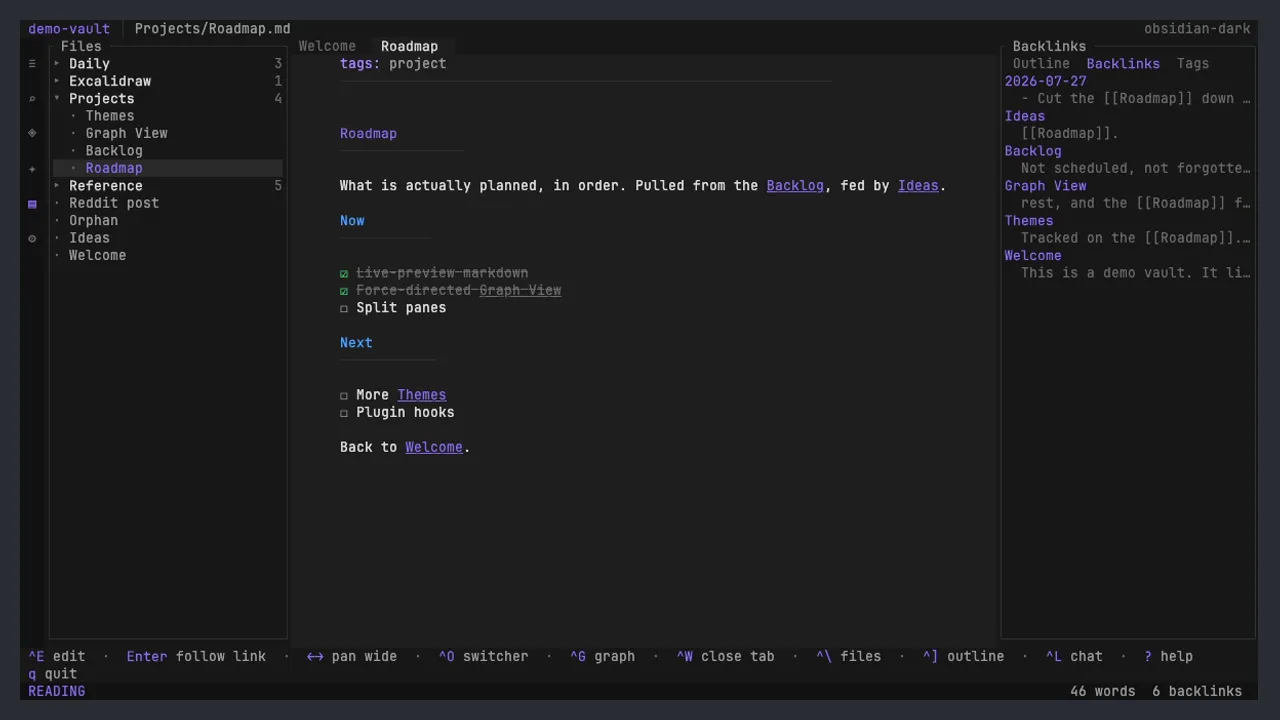The height and width of the screenshot is (720, 1280).
Task: Open Themes note in Projects folder
Action: coord(110,116)
